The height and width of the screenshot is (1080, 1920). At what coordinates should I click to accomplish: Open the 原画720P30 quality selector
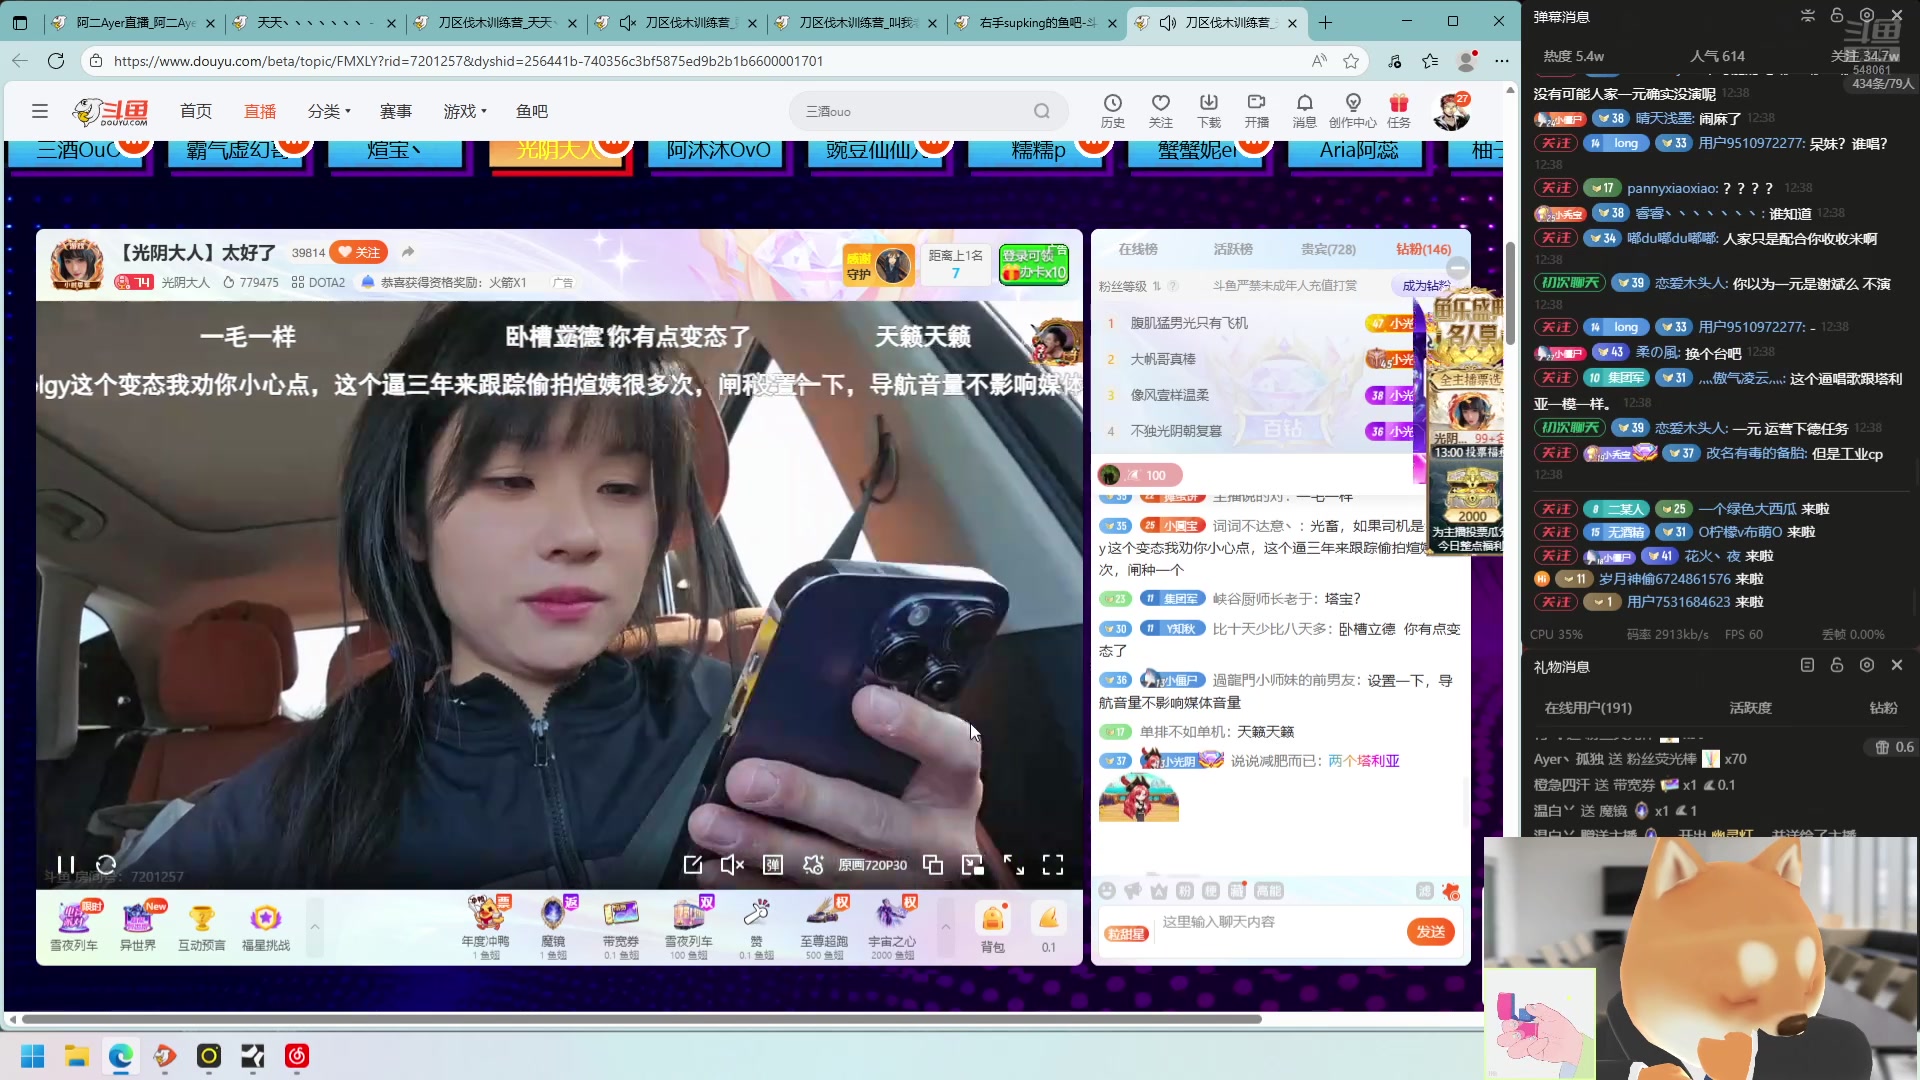pyautogui.click(x=872, y=865)
